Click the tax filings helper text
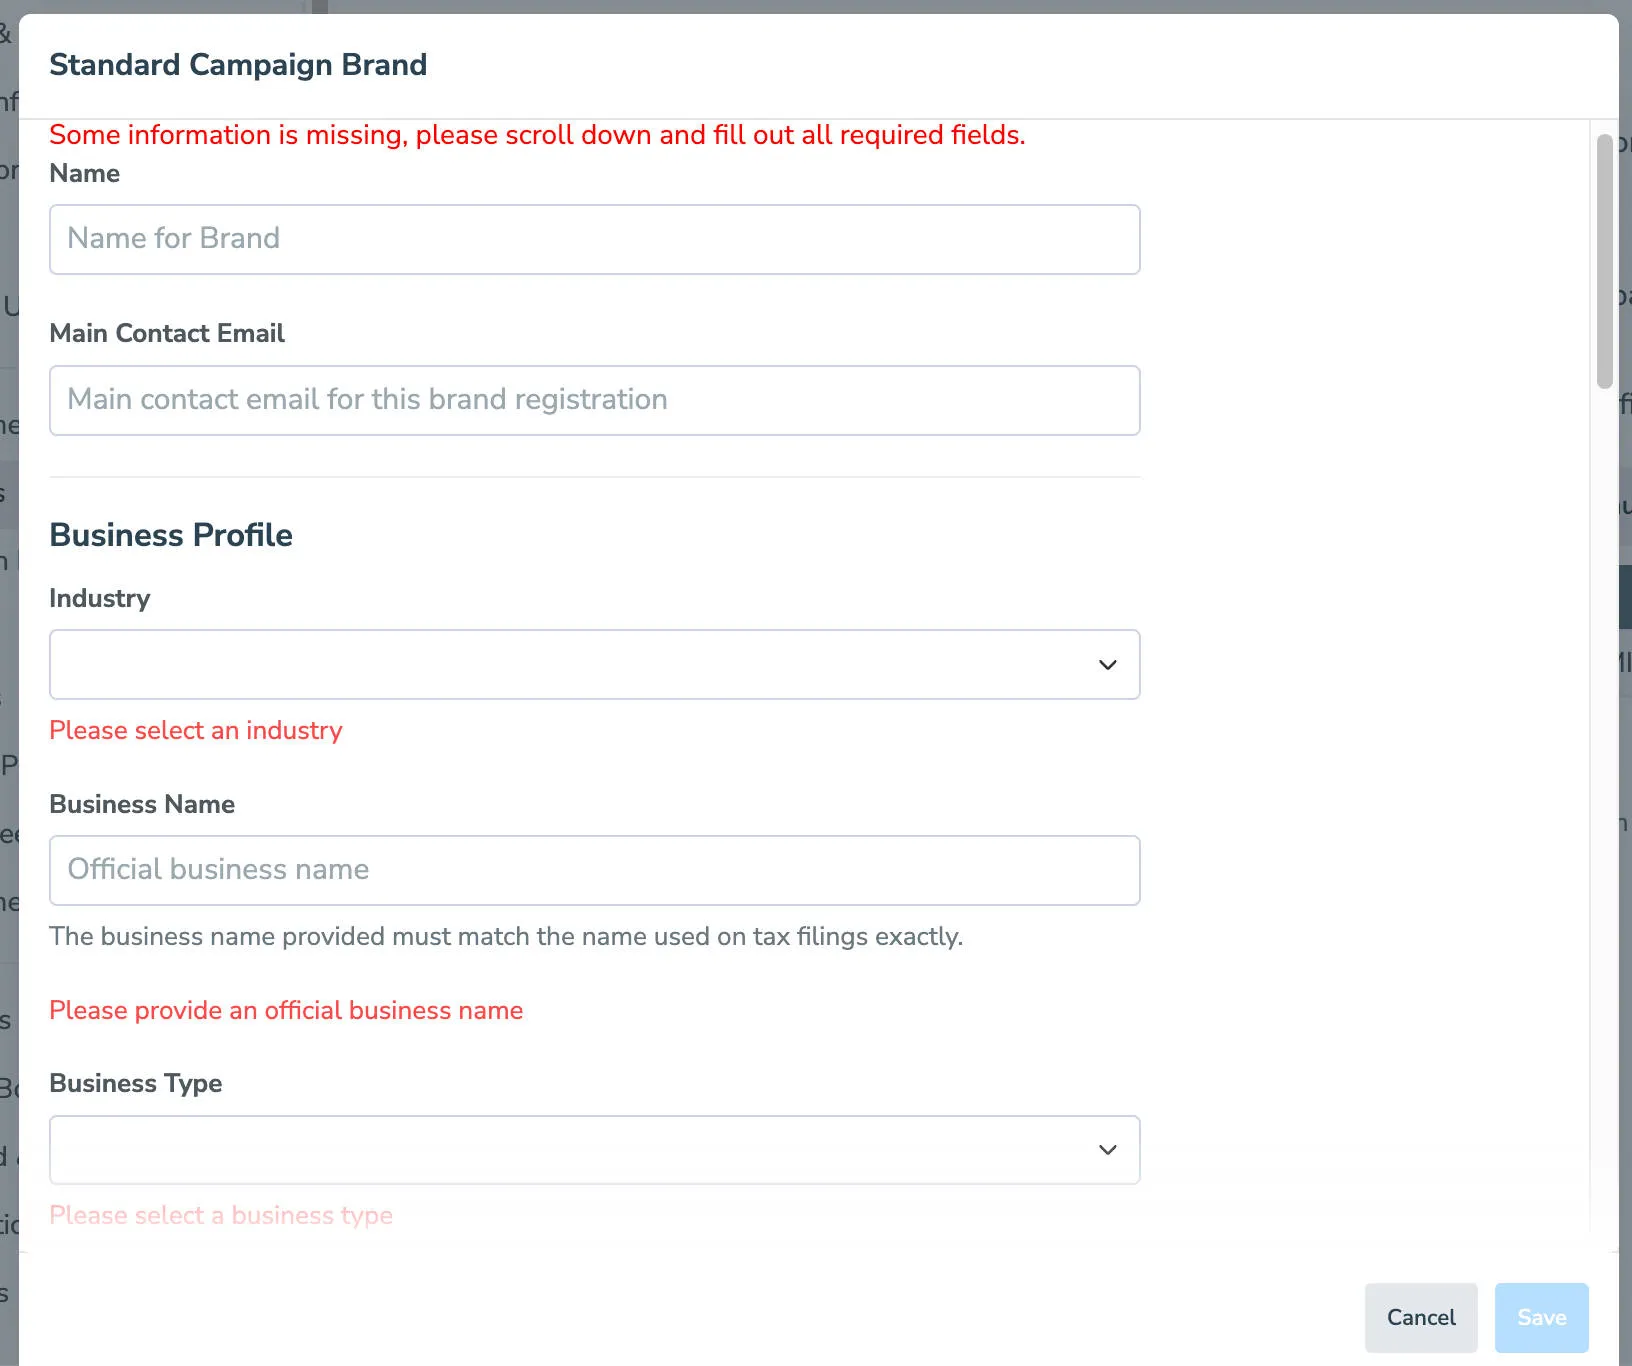 tap(506, 937)
